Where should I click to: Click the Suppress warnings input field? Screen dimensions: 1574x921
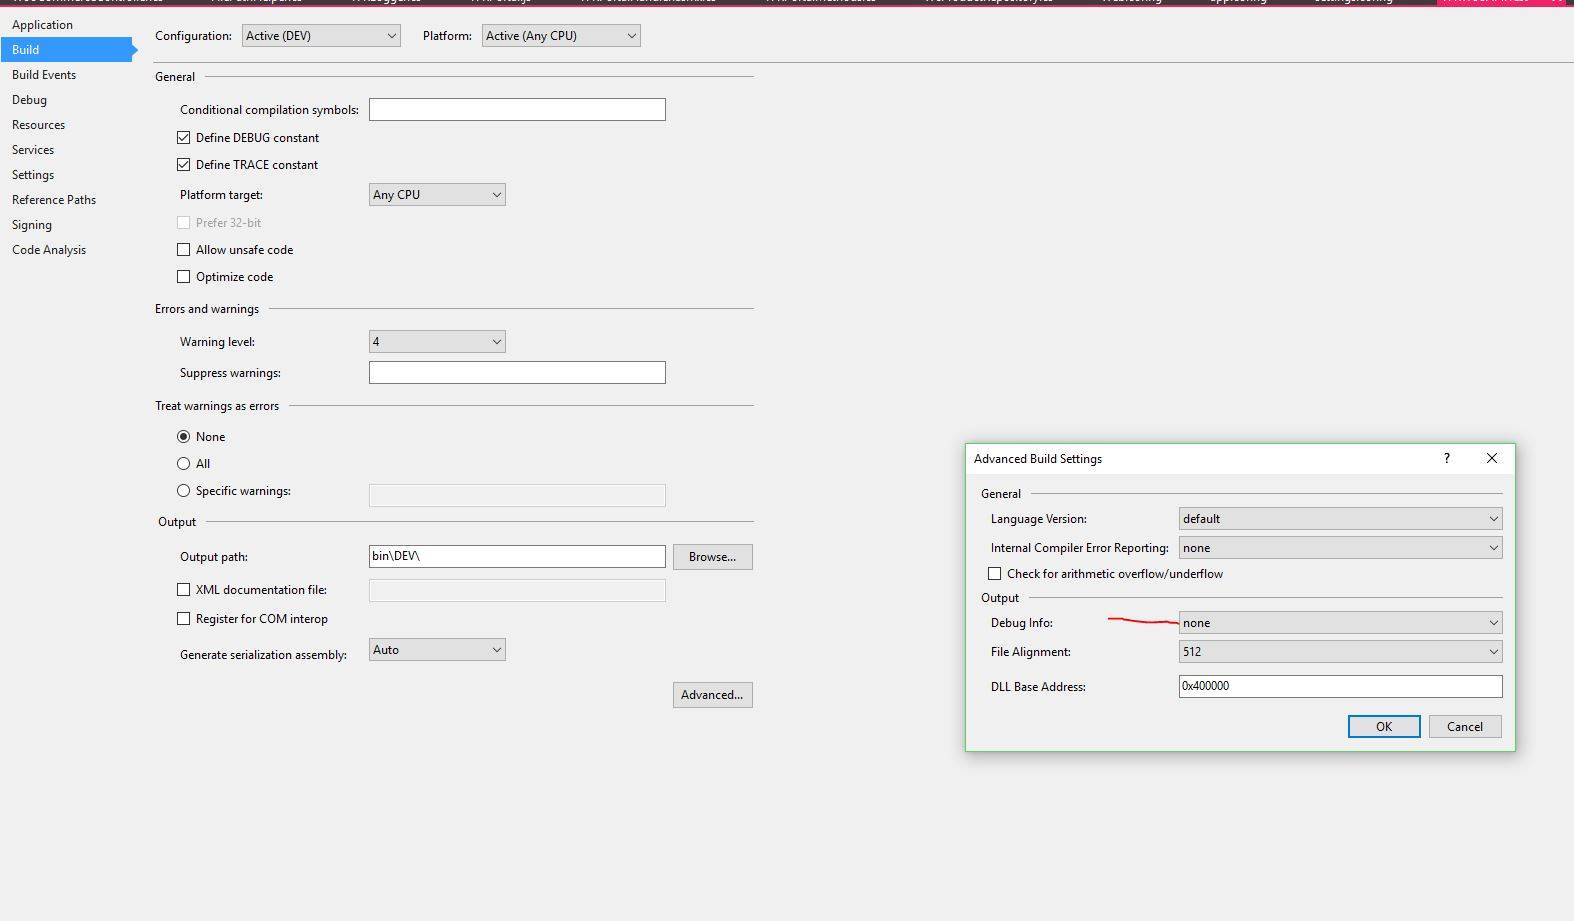(x=517, y=373)
